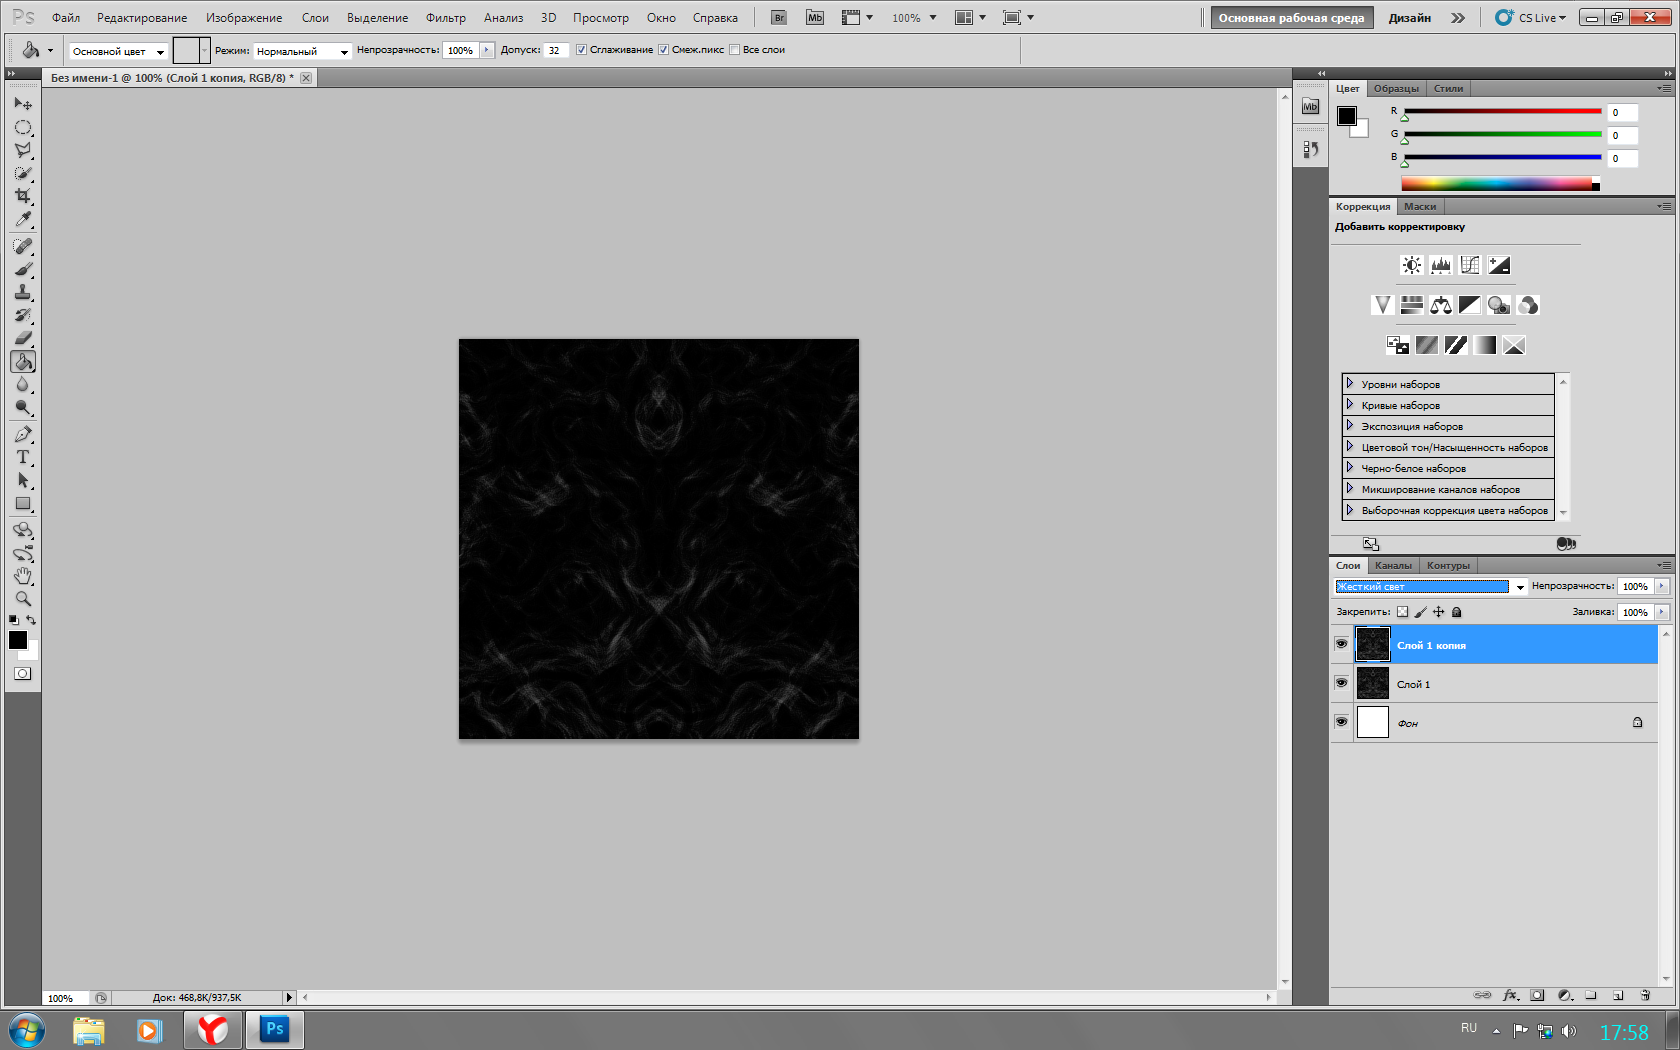Open the Режим Нормальный dropdown
Viewport: 1680px width, 1050px height.
[x=302, y=51]
